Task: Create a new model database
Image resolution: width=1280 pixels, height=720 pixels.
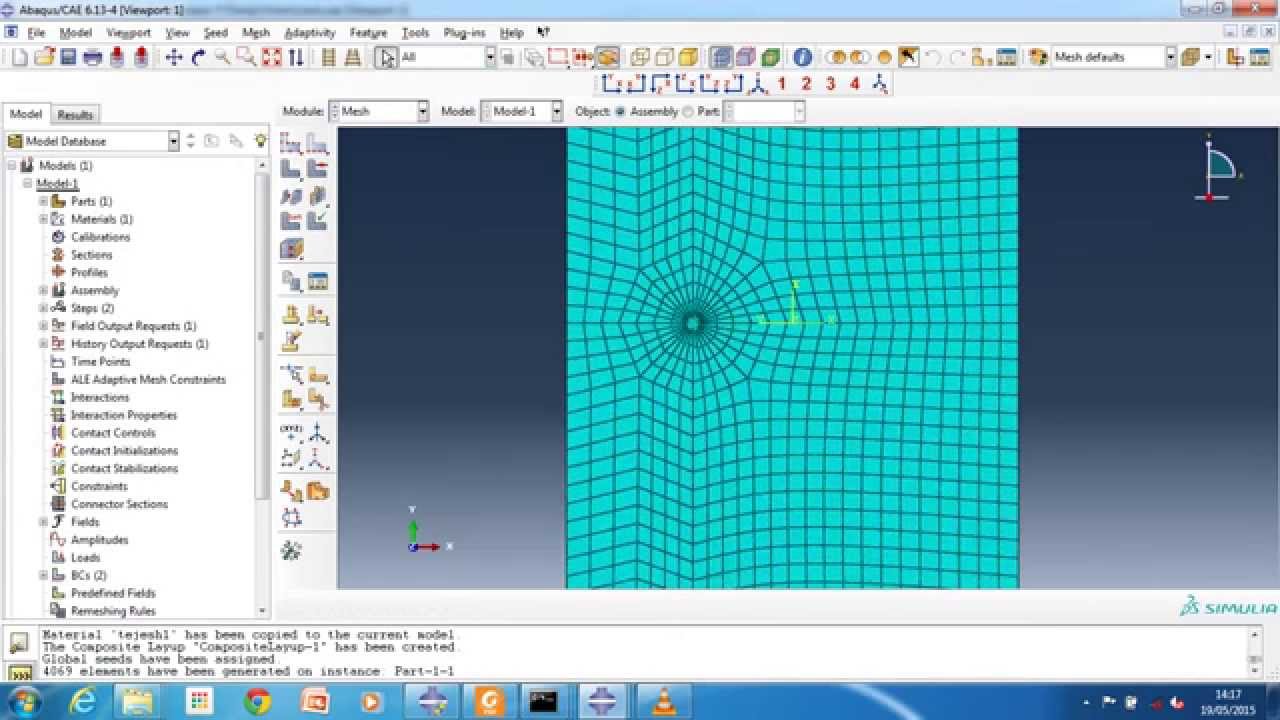Action: (x=20, y=58)
